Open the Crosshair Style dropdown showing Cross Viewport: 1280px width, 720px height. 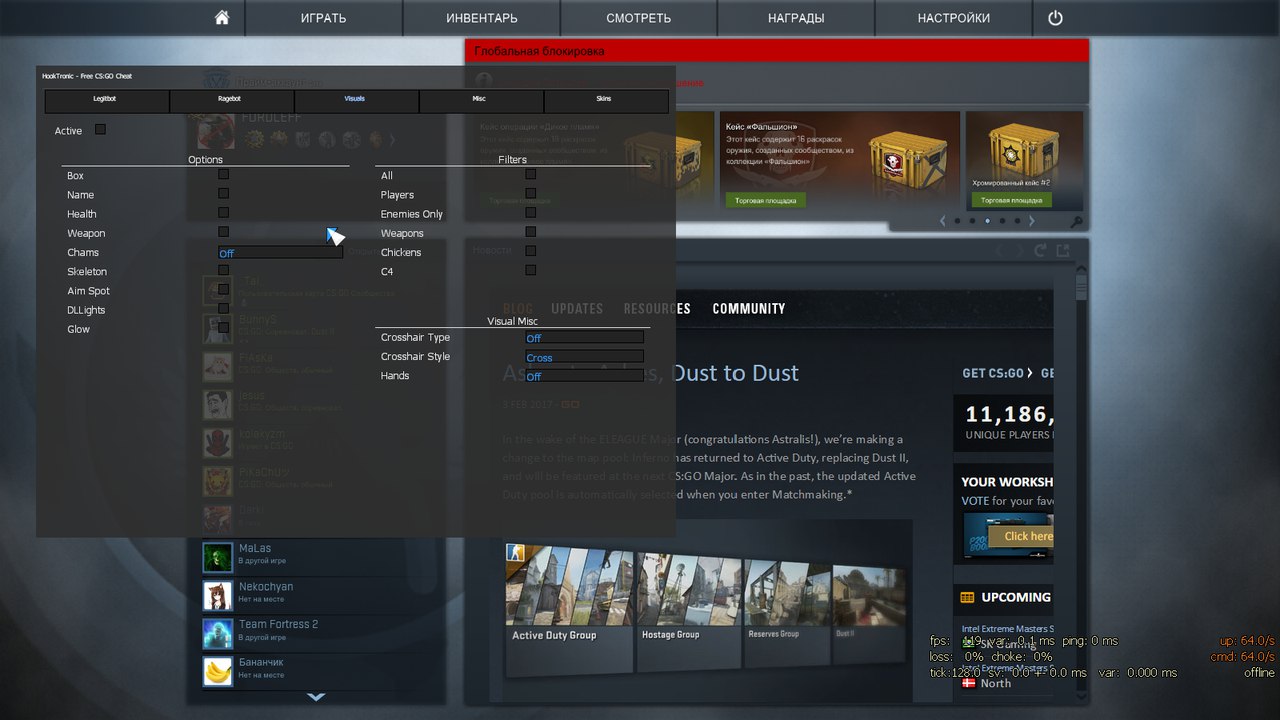point(584,357)
